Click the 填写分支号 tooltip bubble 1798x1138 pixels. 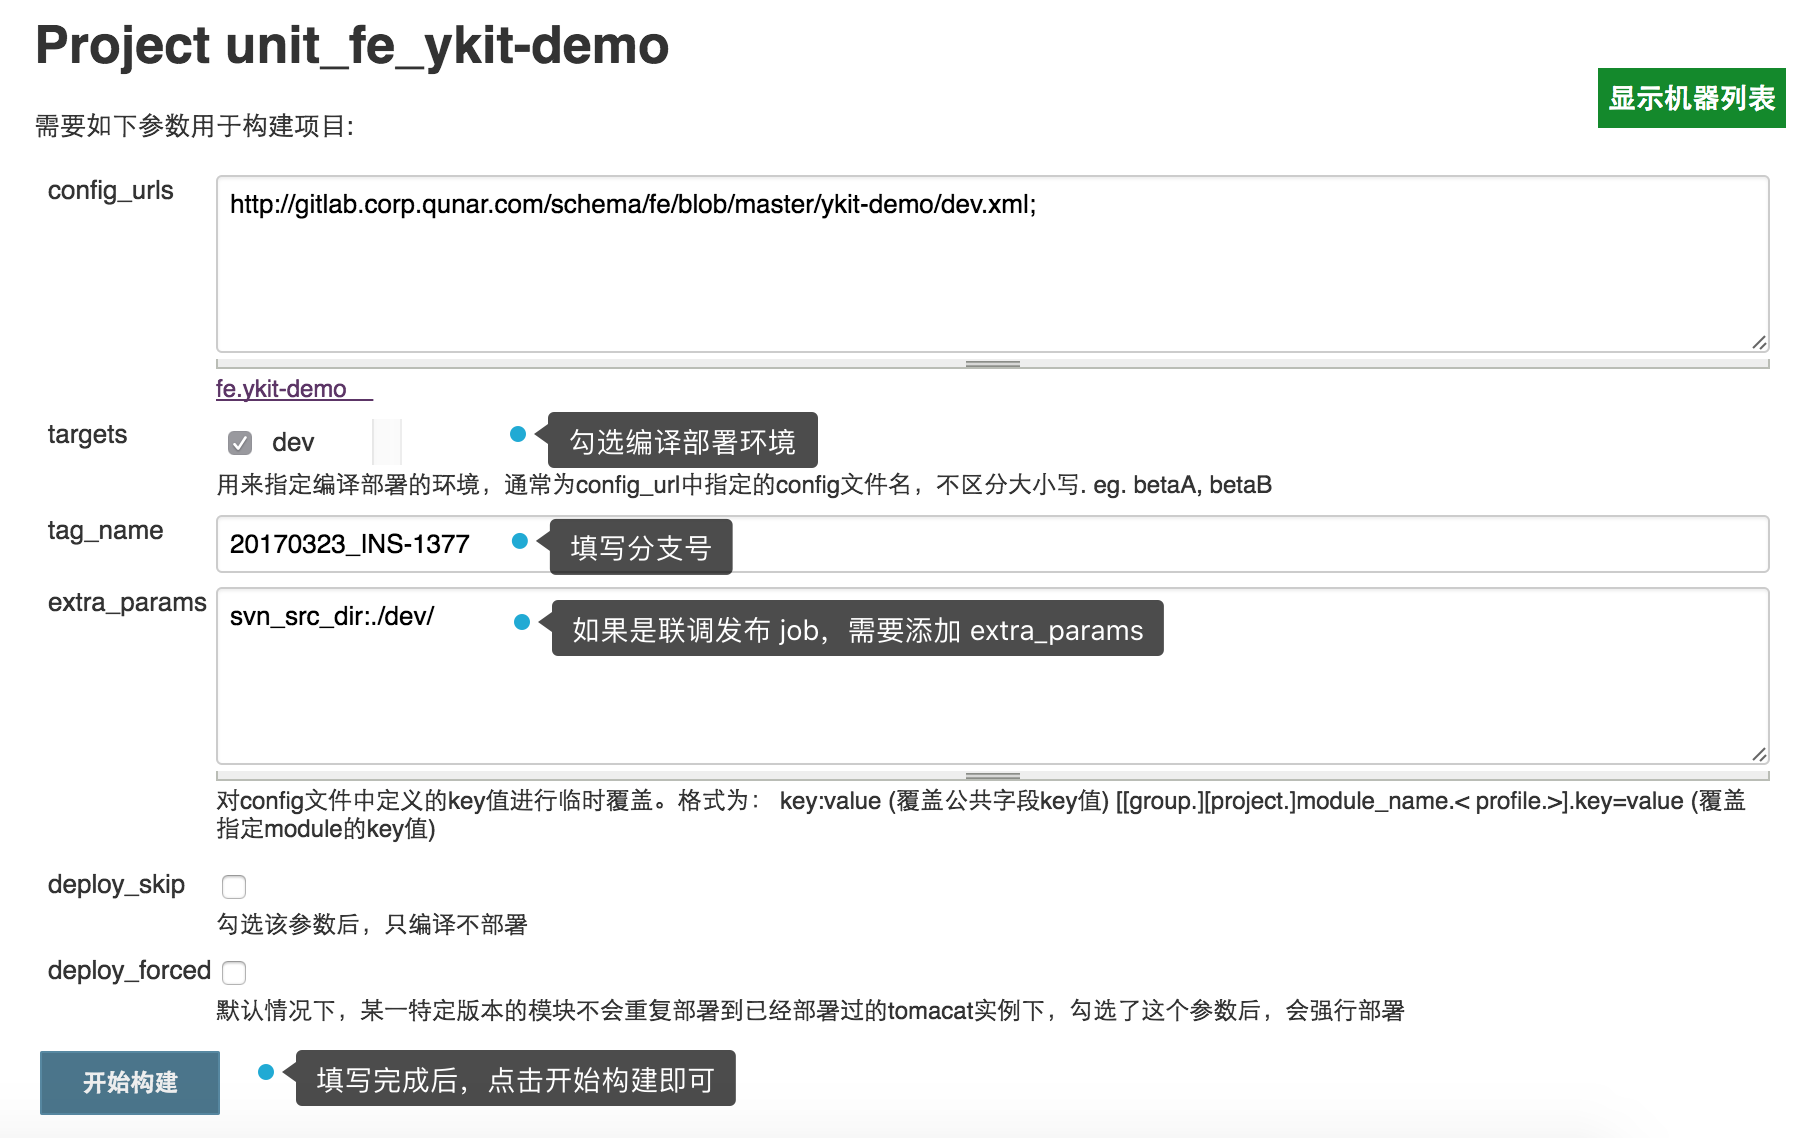(641, 545)
